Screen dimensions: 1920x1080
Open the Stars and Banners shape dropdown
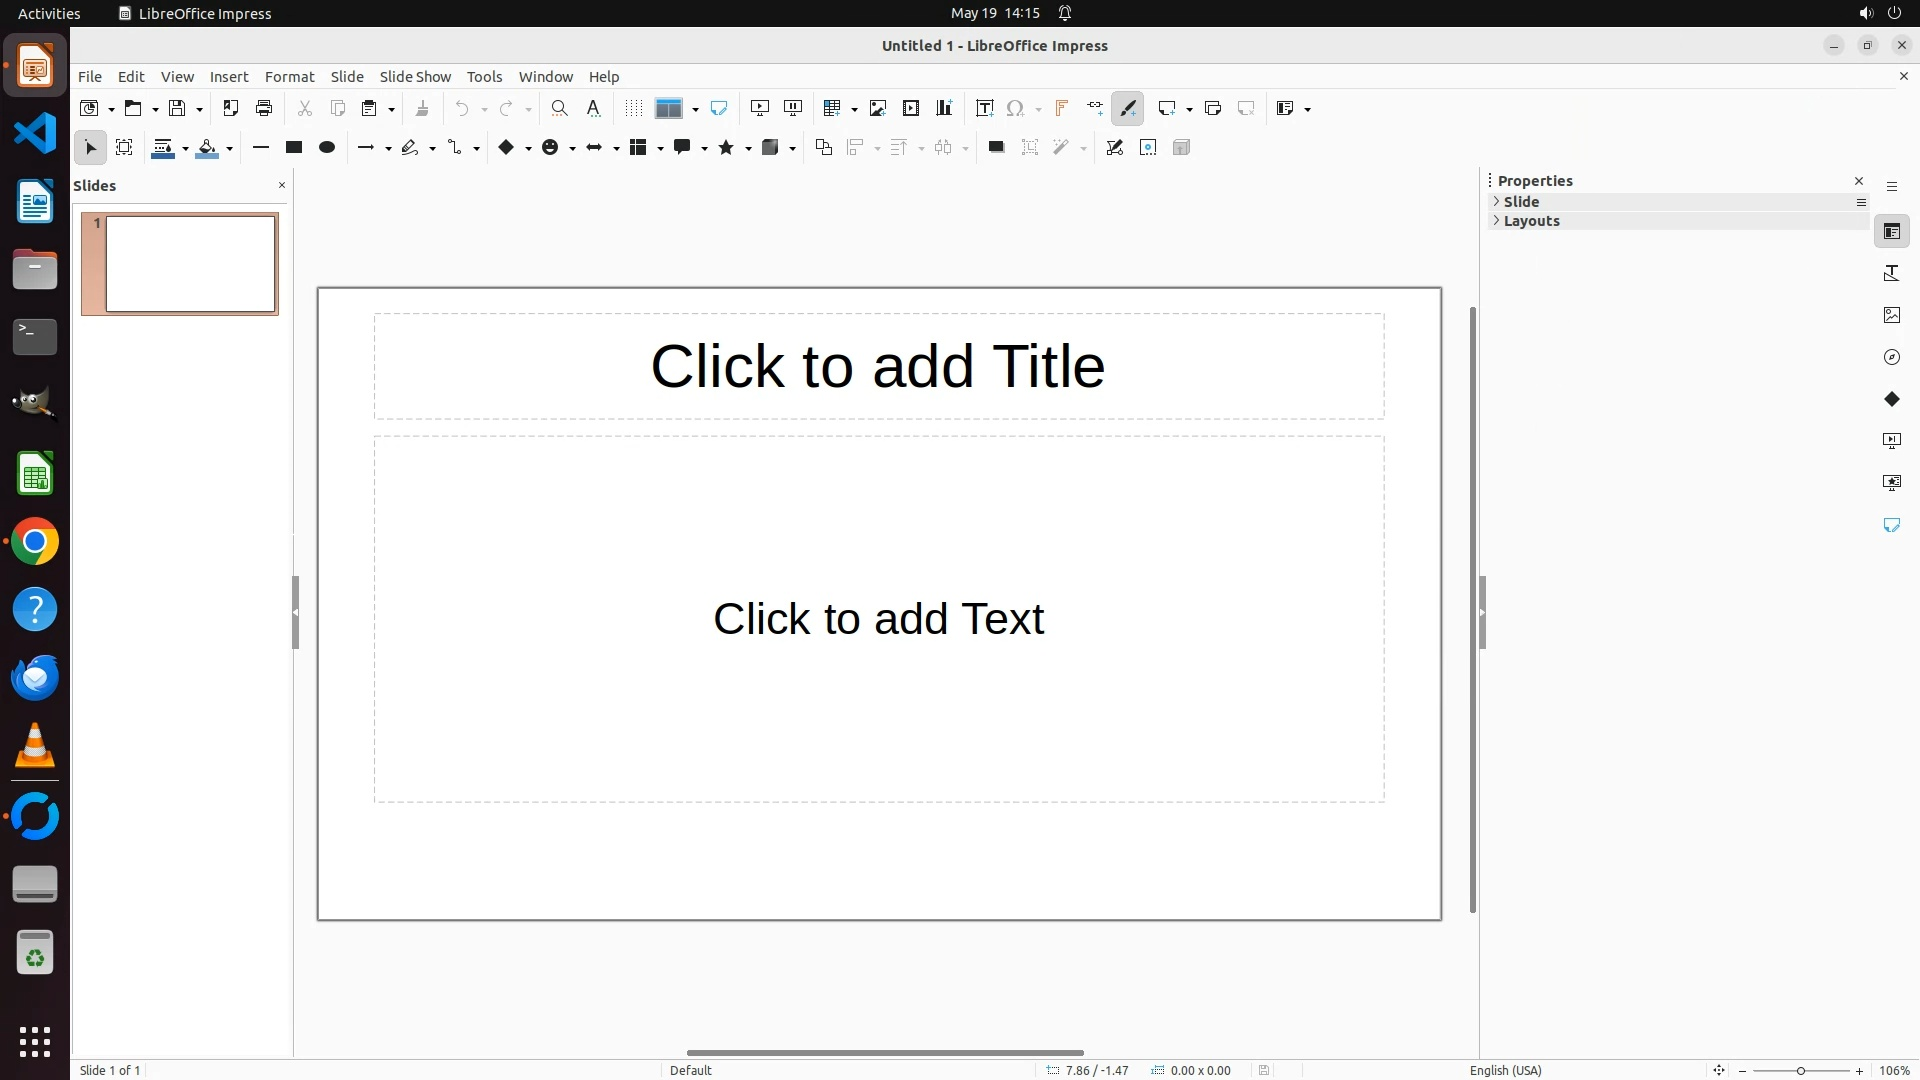748,149
